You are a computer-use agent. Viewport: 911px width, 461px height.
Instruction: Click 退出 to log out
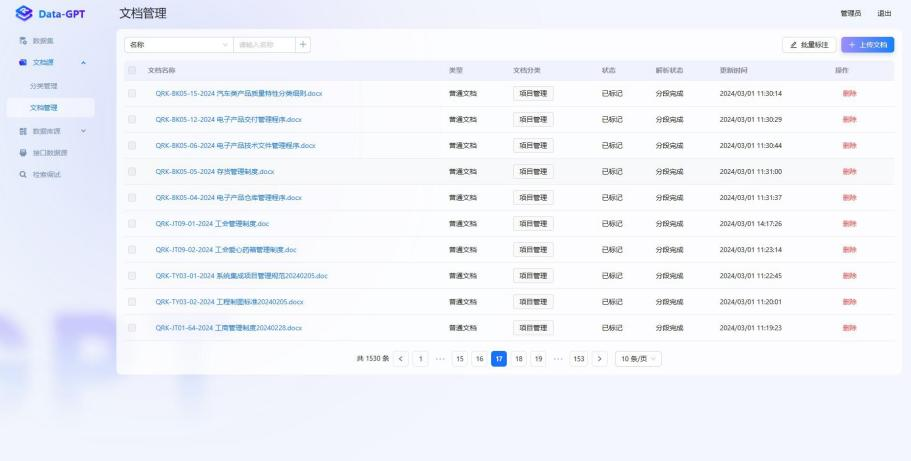884,13
